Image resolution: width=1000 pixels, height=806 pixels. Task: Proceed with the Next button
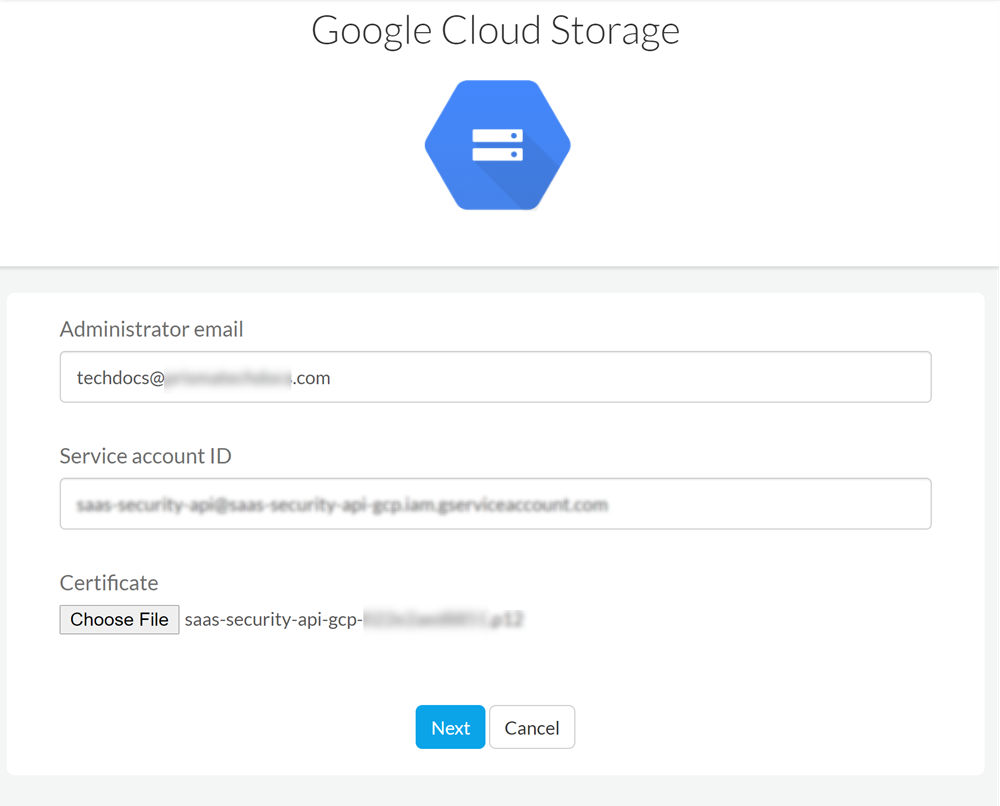tap(450, 728)
